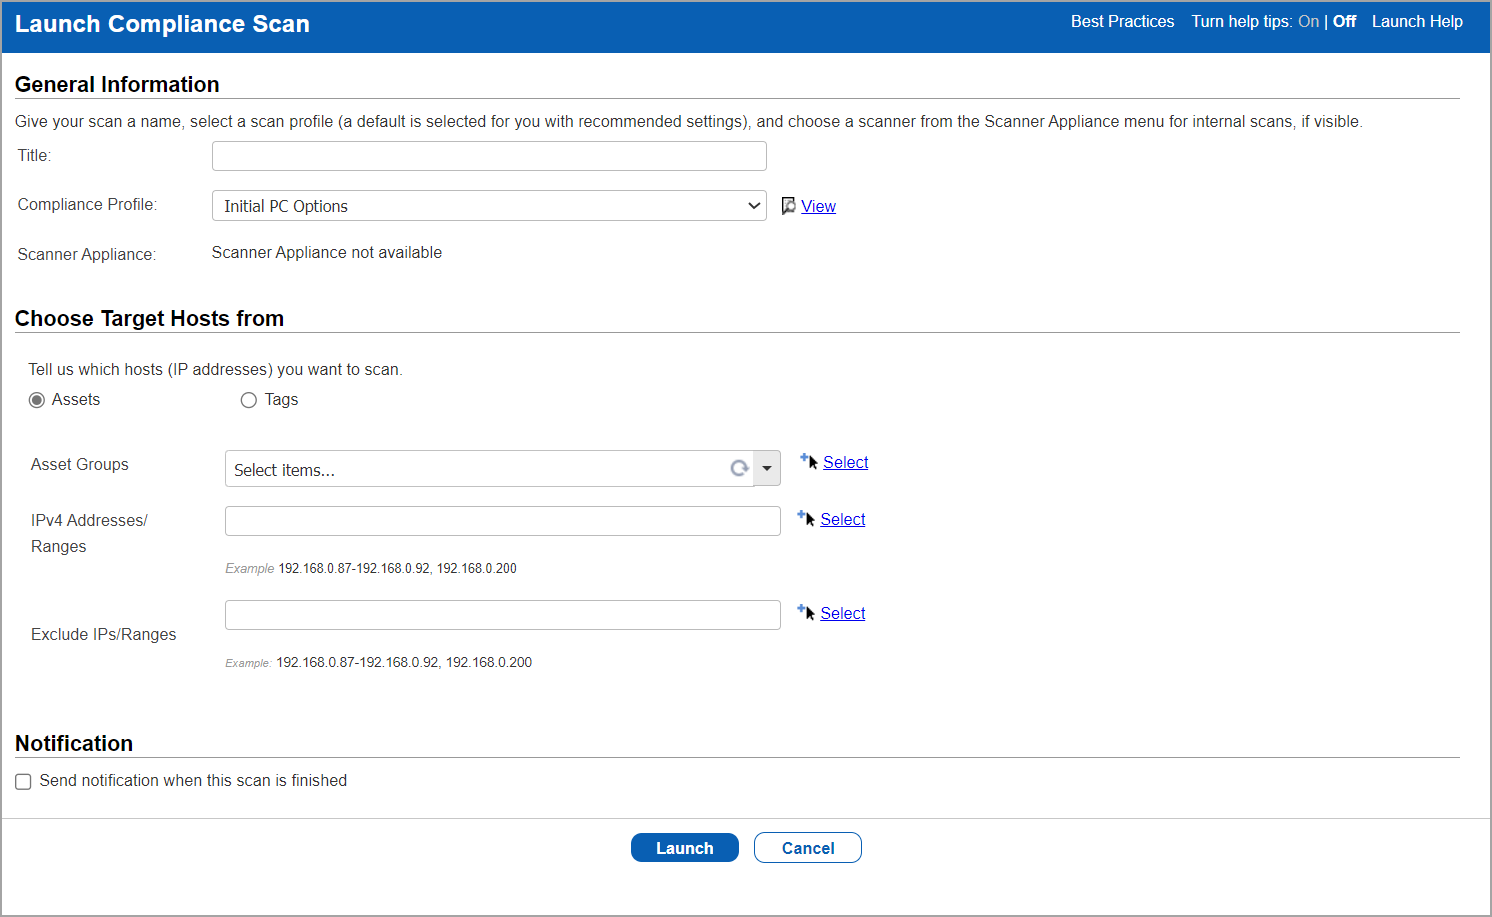Screen dimensions: 1492x917
Task: Expand the Asset Groups dropdown arrow
Action: pyautogui.click(x=767, y=468)
